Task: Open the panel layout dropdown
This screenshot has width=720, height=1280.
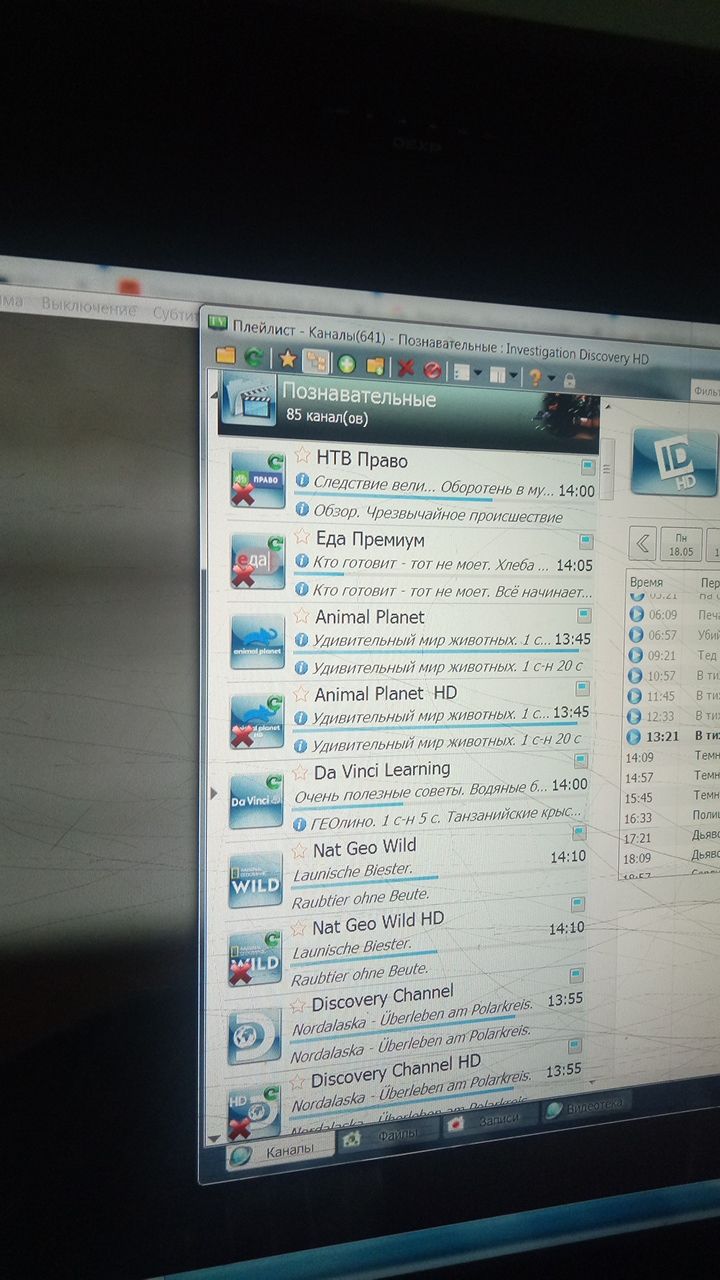Action: click(x=504, y=375)
